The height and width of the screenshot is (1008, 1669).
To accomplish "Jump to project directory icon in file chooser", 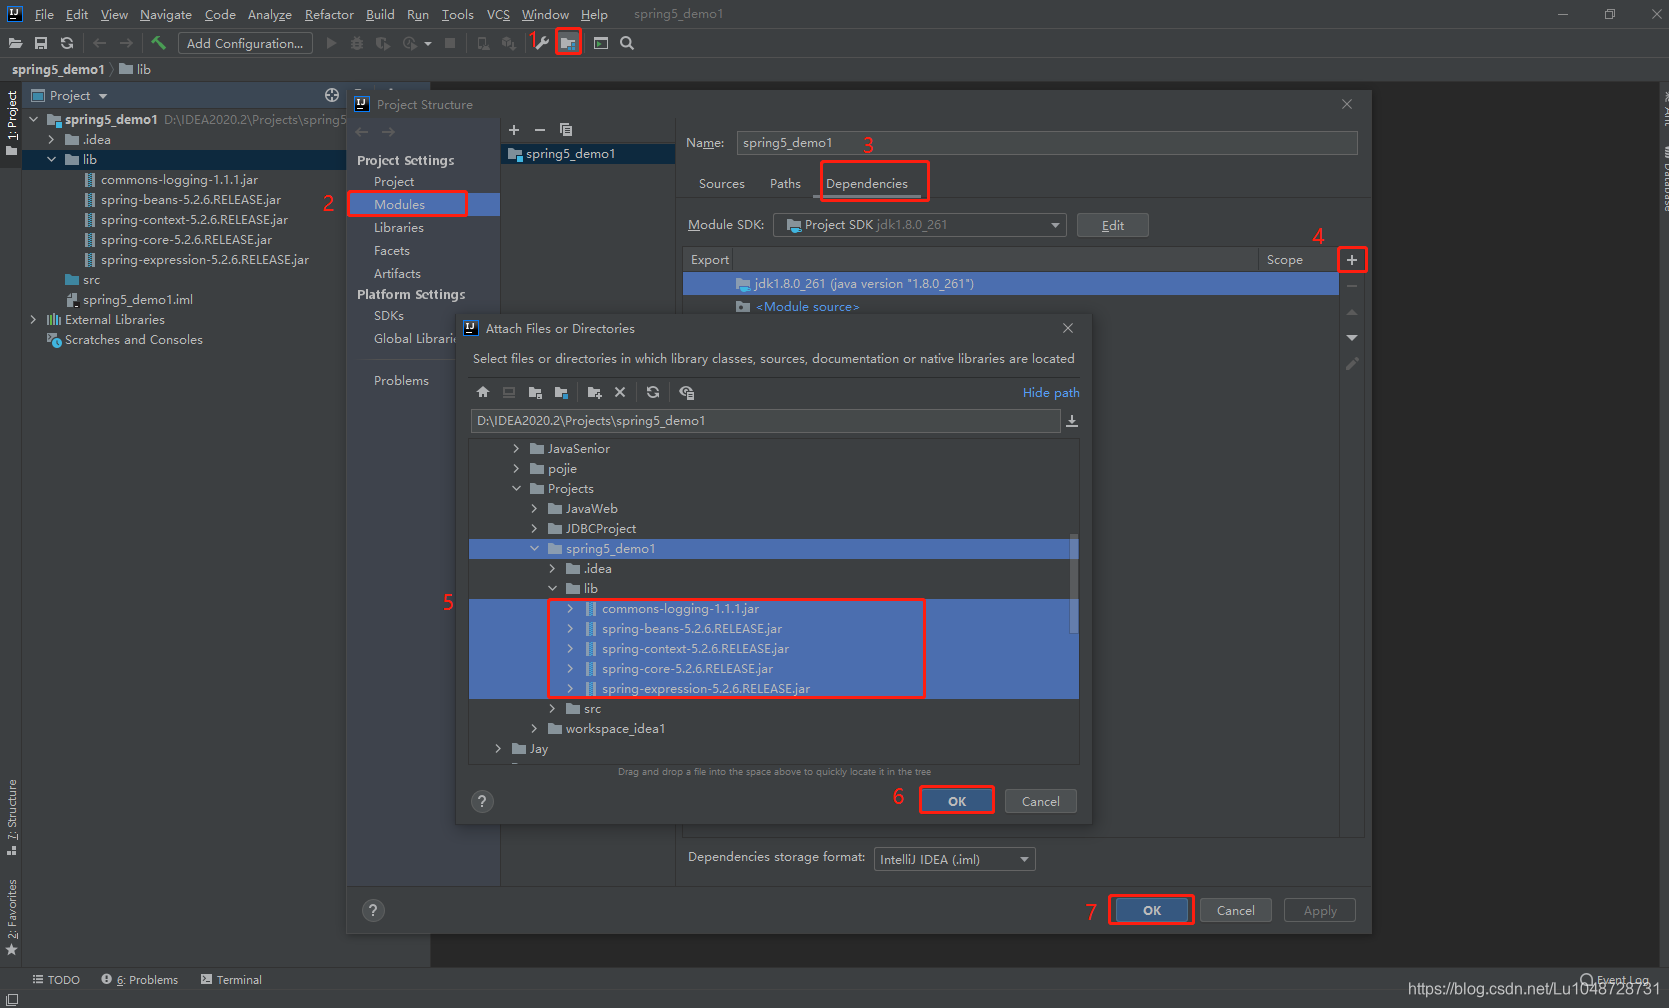I will pyautogui.click(x=535, y=392).
